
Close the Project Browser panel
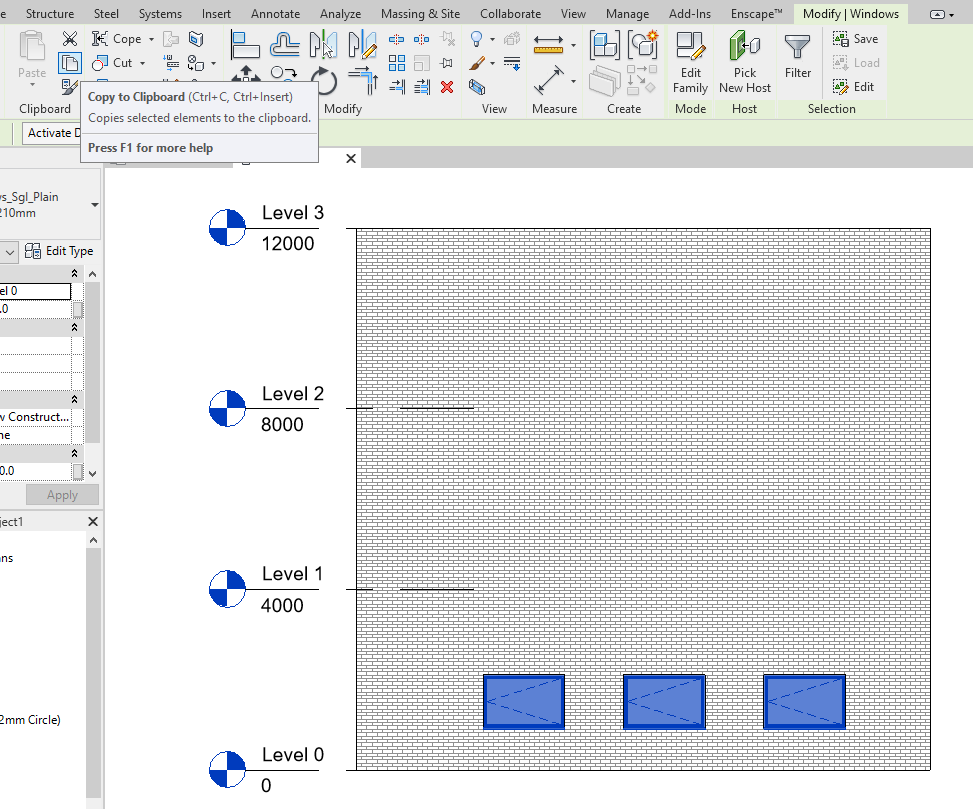point(93,522)
